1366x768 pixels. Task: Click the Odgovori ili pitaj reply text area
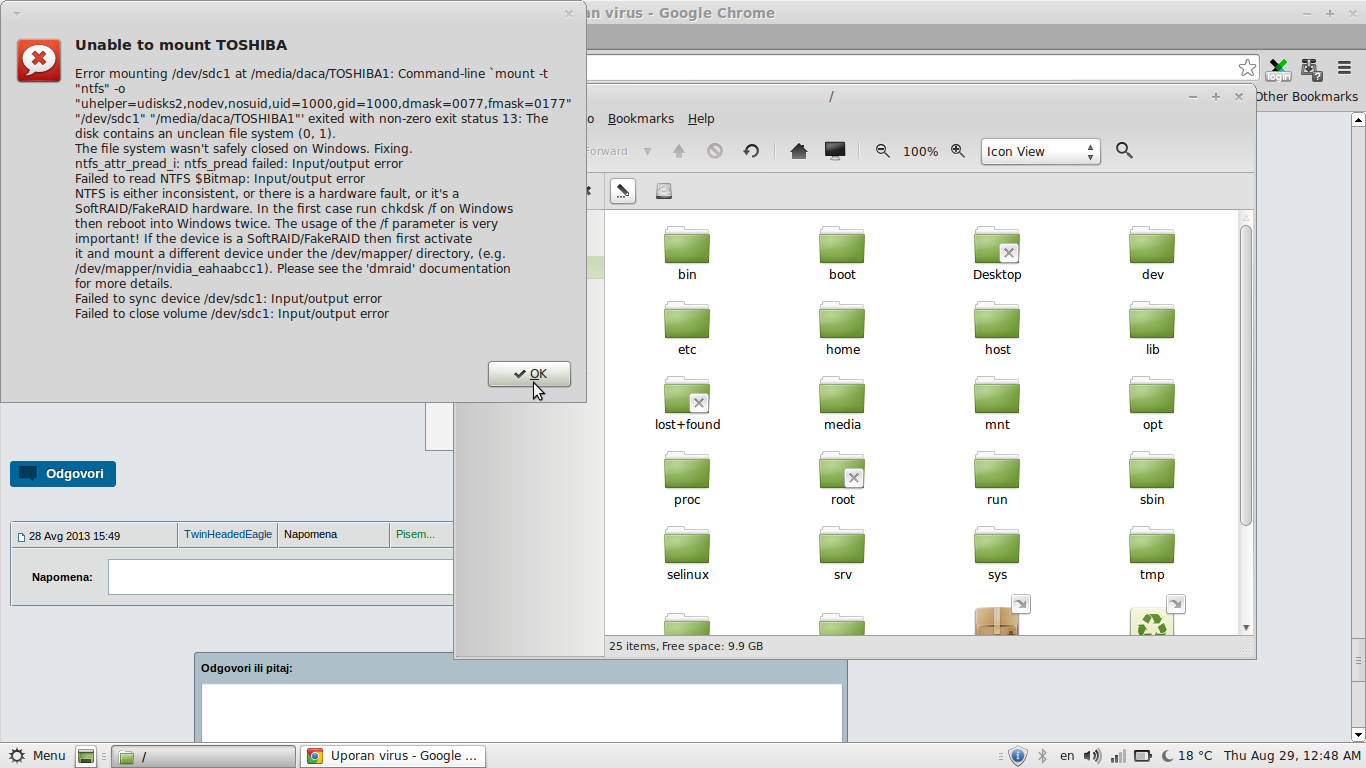coord(521,713)
